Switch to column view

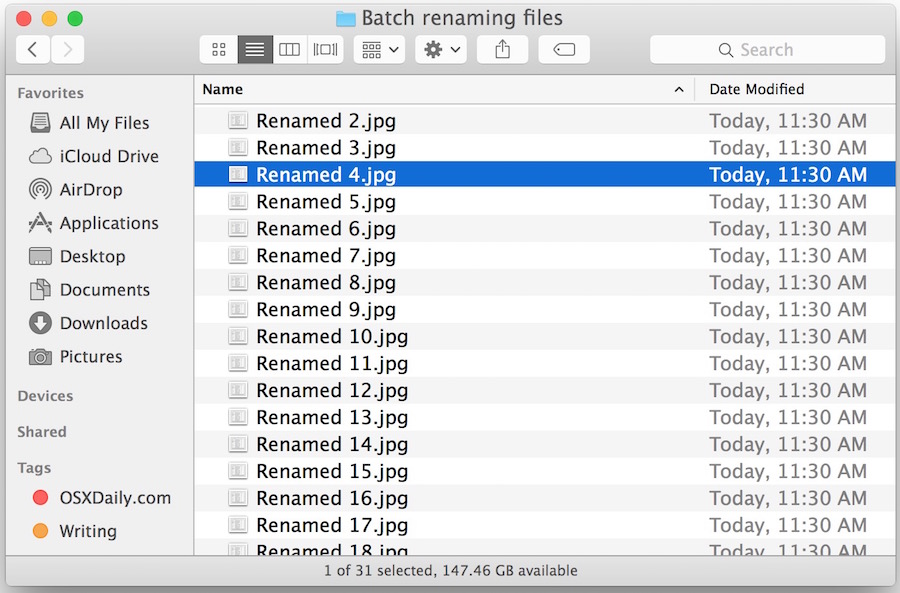pos(289,49)
